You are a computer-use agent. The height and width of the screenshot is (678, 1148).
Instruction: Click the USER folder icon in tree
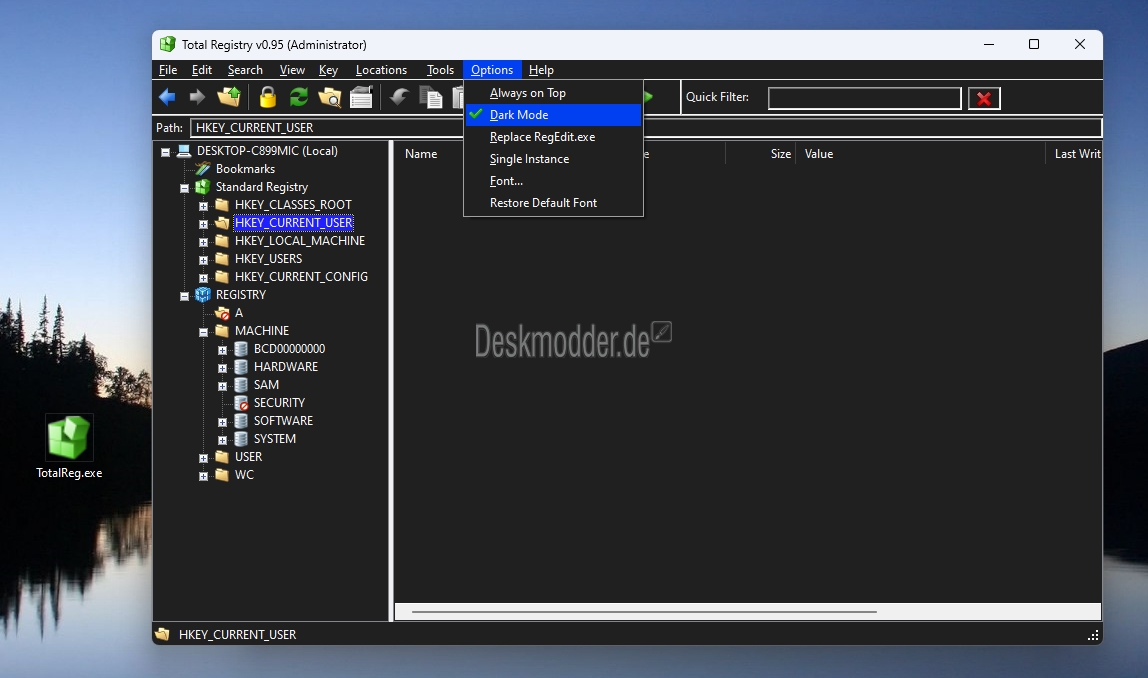pyautogui.click(x=222, y=457)
